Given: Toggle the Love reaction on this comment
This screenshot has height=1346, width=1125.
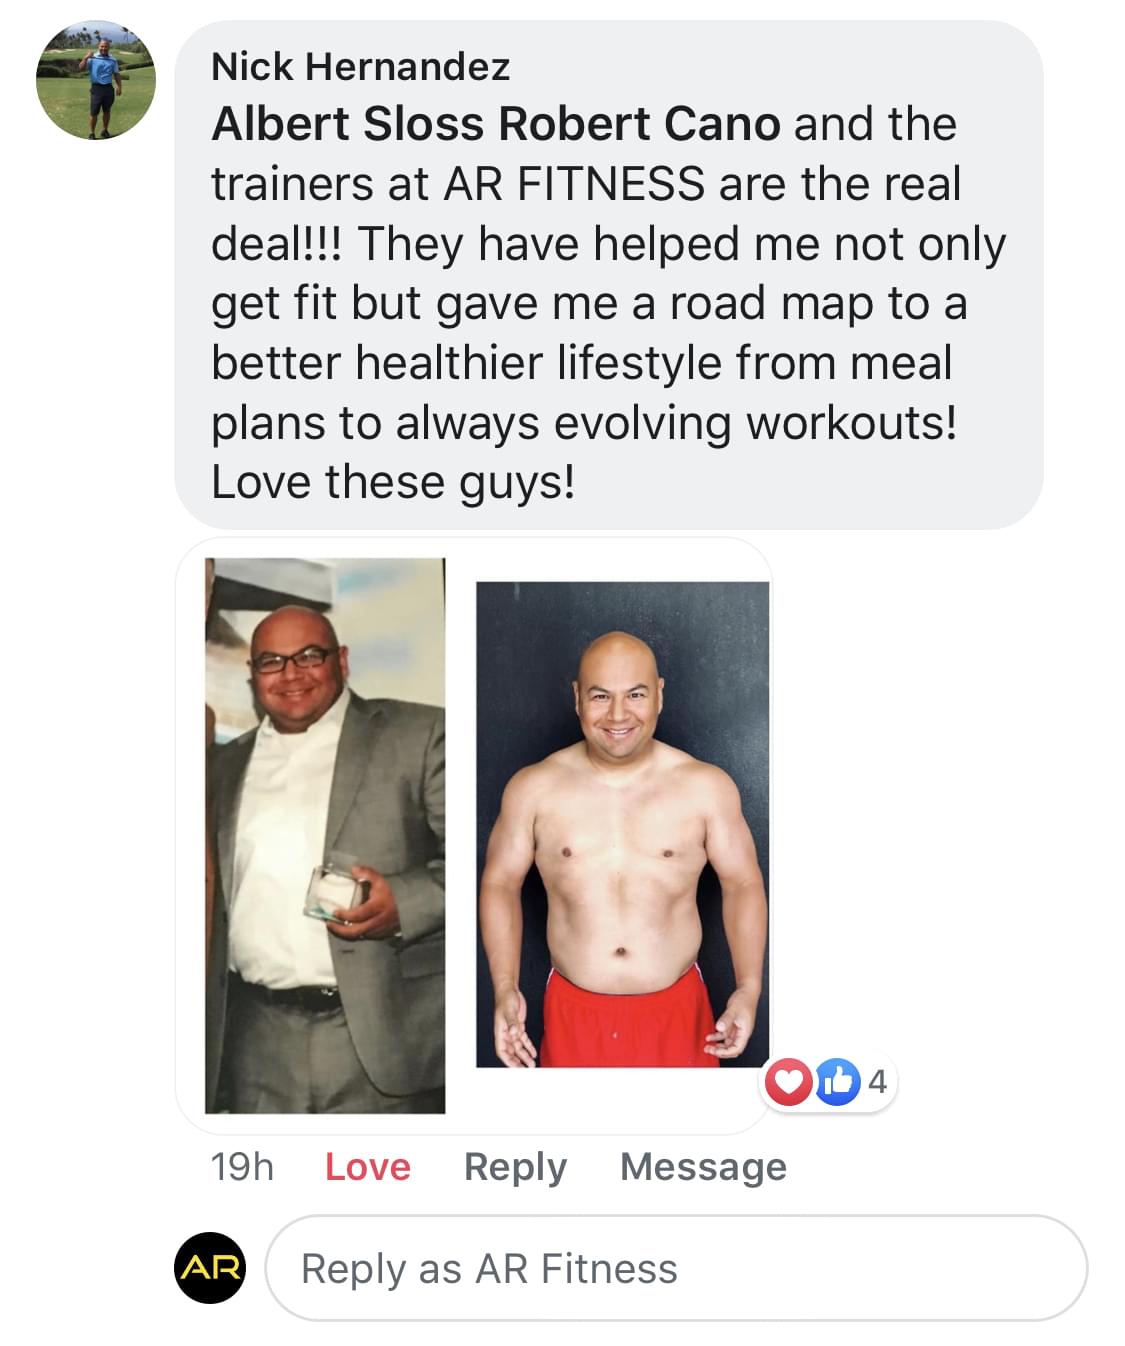Looking at the screenshot, I should (368, 1167).
